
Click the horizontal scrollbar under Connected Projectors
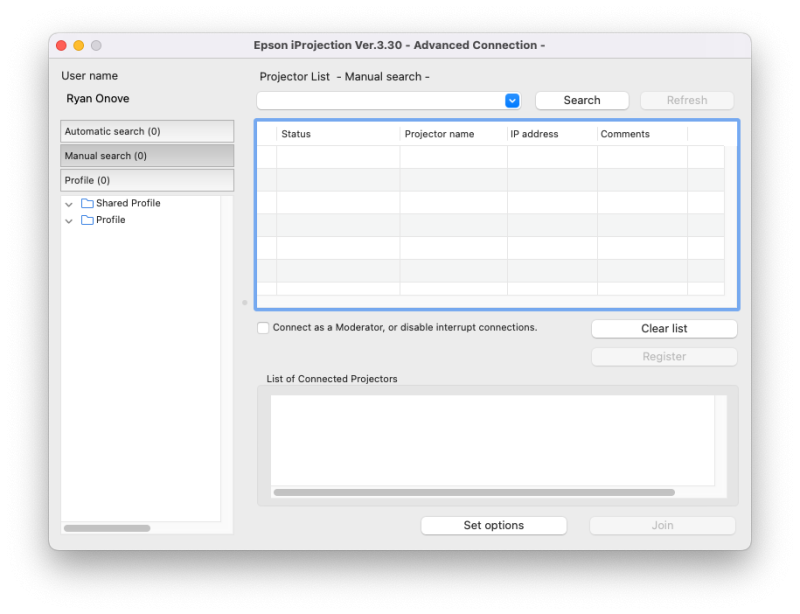(474, 492)
